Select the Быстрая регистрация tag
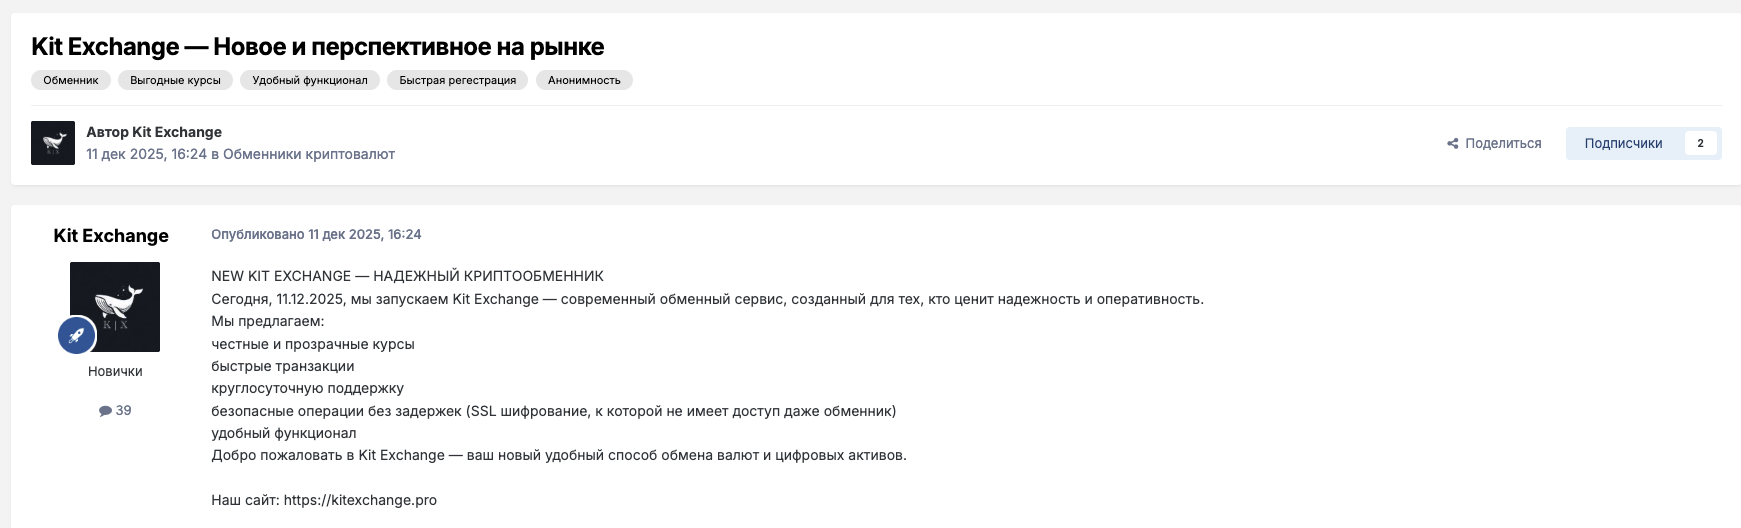 click(457, 80)
